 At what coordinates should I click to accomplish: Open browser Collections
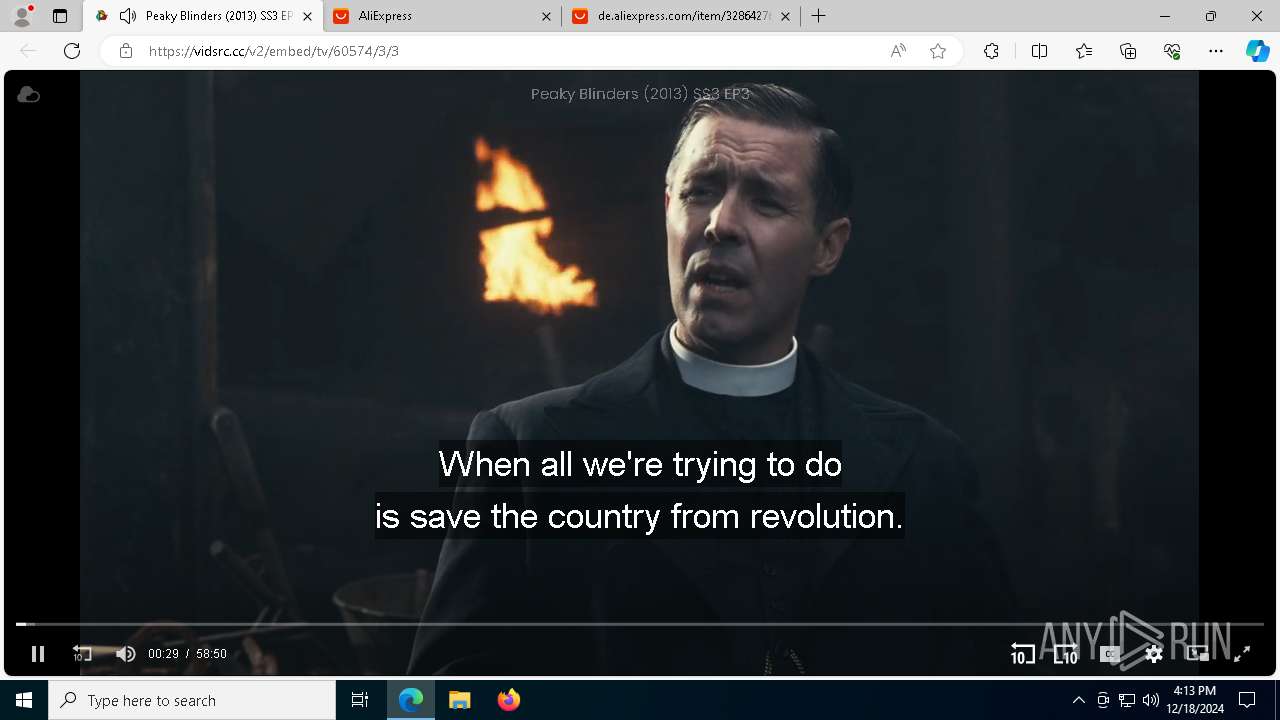pos(1128,51)
